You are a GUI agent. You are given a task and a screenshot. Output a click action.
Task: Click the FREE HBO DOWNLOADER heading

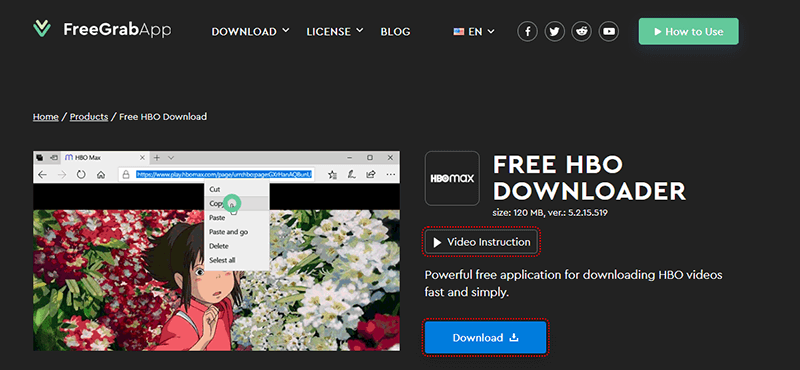point(589,178)
